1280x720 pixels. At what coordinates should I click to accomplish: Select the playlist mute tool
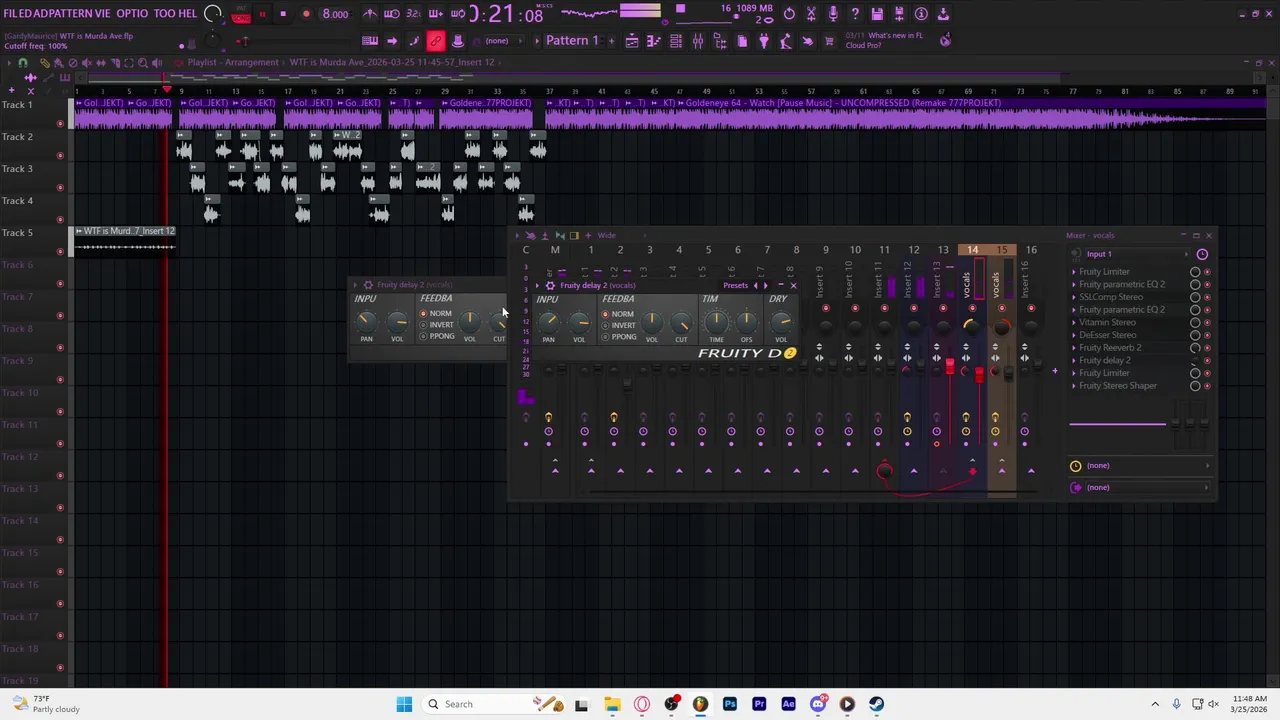[87, 63]
